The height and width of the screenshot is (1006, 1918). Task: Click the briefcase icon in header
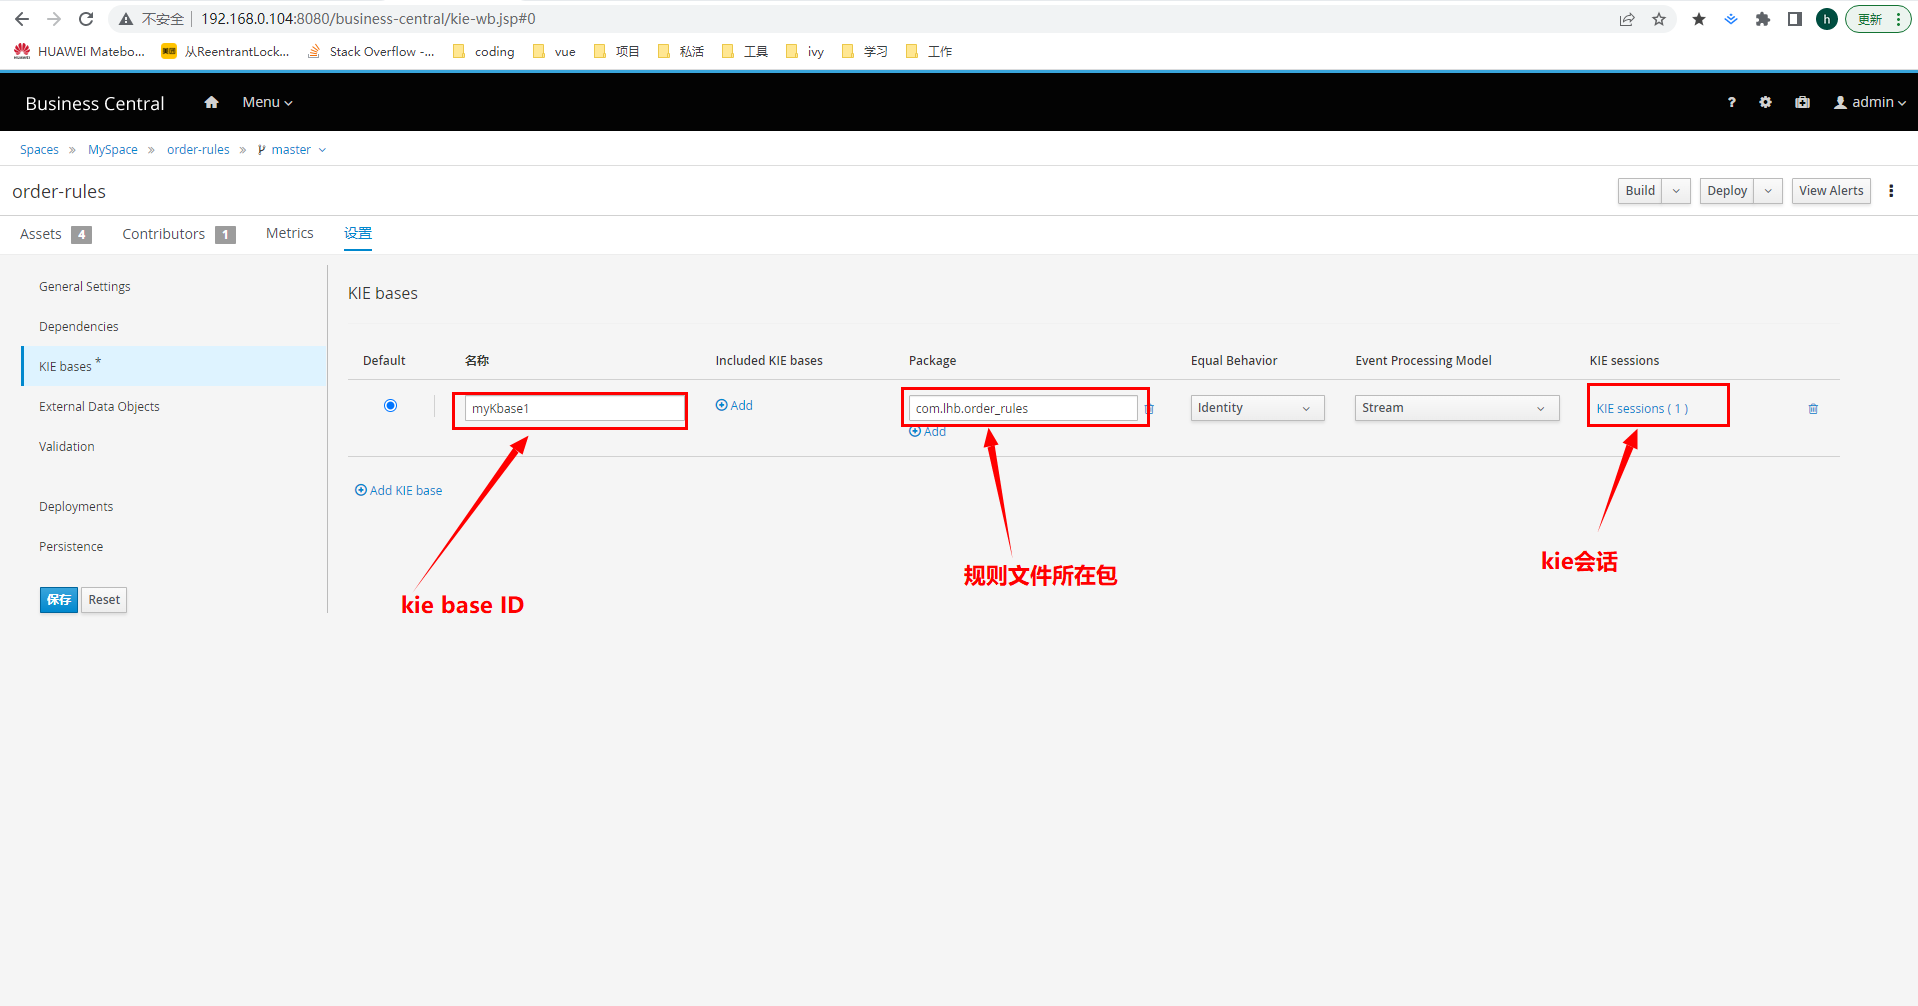click(x=1802, y=102)
